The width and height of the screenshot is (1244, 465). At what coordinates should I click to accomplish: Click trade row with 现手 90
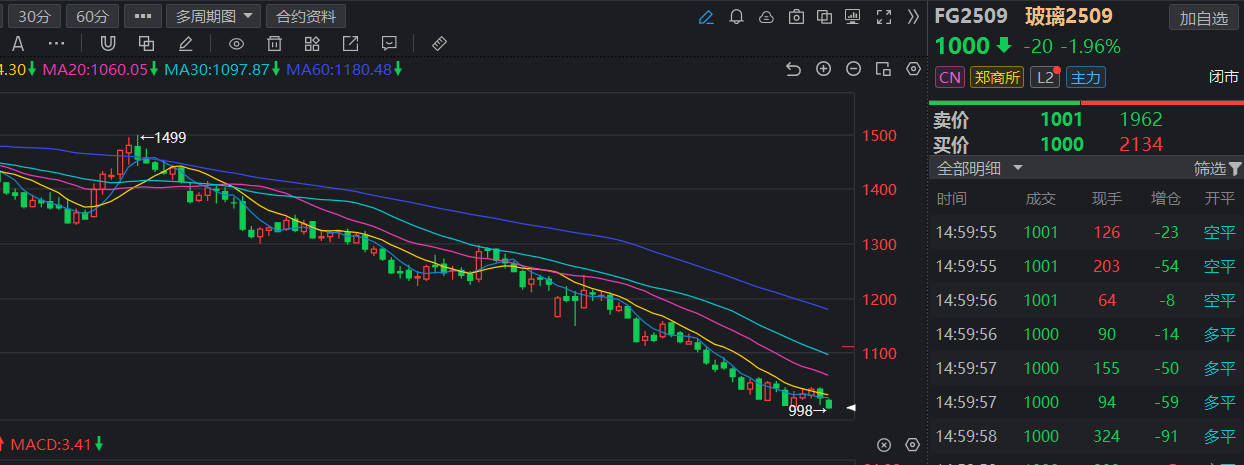[x=1086, y=335]
